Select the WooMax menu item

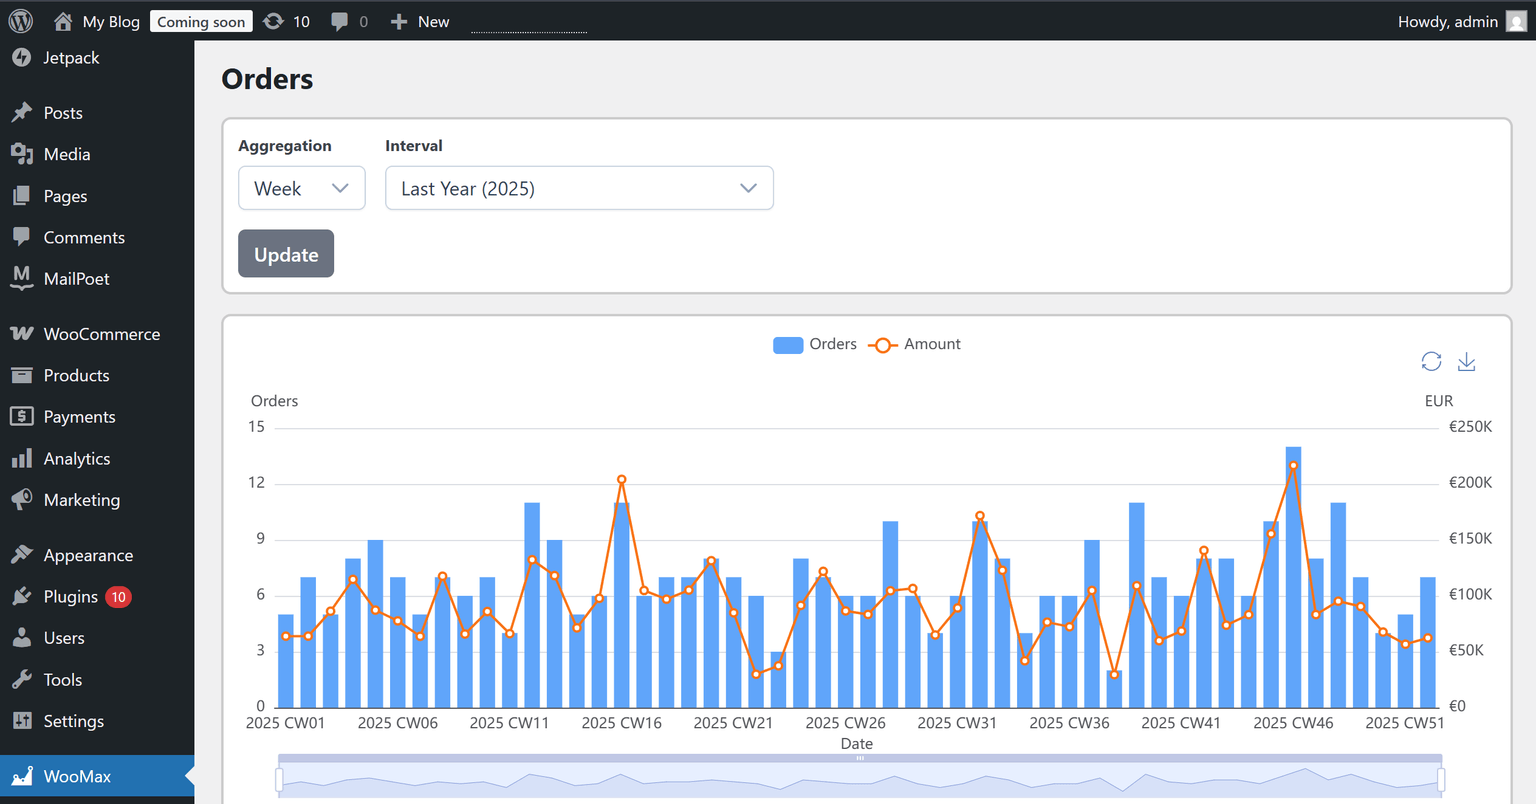(97, 776)
